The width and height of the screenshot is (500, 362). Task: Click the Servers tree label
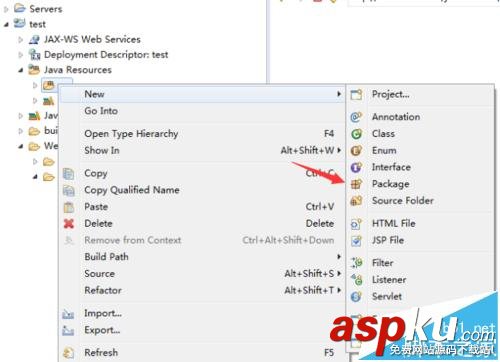click(46, 9)
